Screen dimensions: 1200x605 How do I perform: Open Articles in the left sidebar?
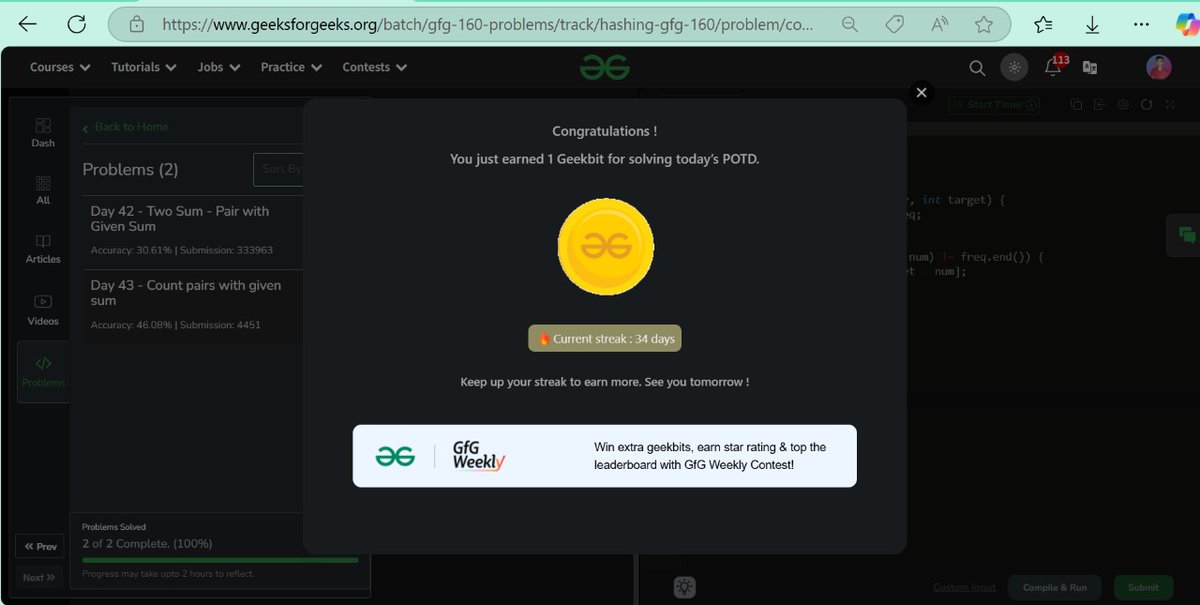[43, 249]
